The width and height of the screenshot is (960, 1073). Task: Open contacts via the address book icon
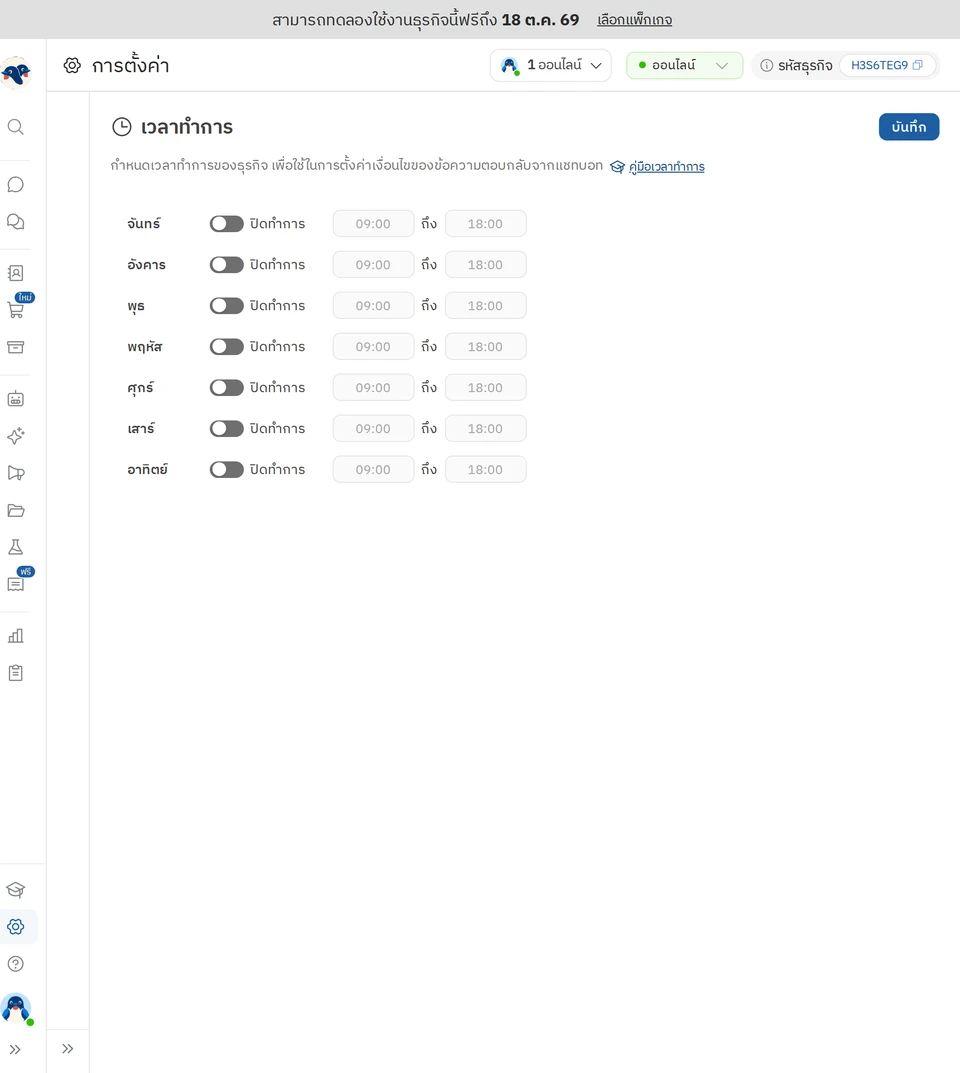16,273
